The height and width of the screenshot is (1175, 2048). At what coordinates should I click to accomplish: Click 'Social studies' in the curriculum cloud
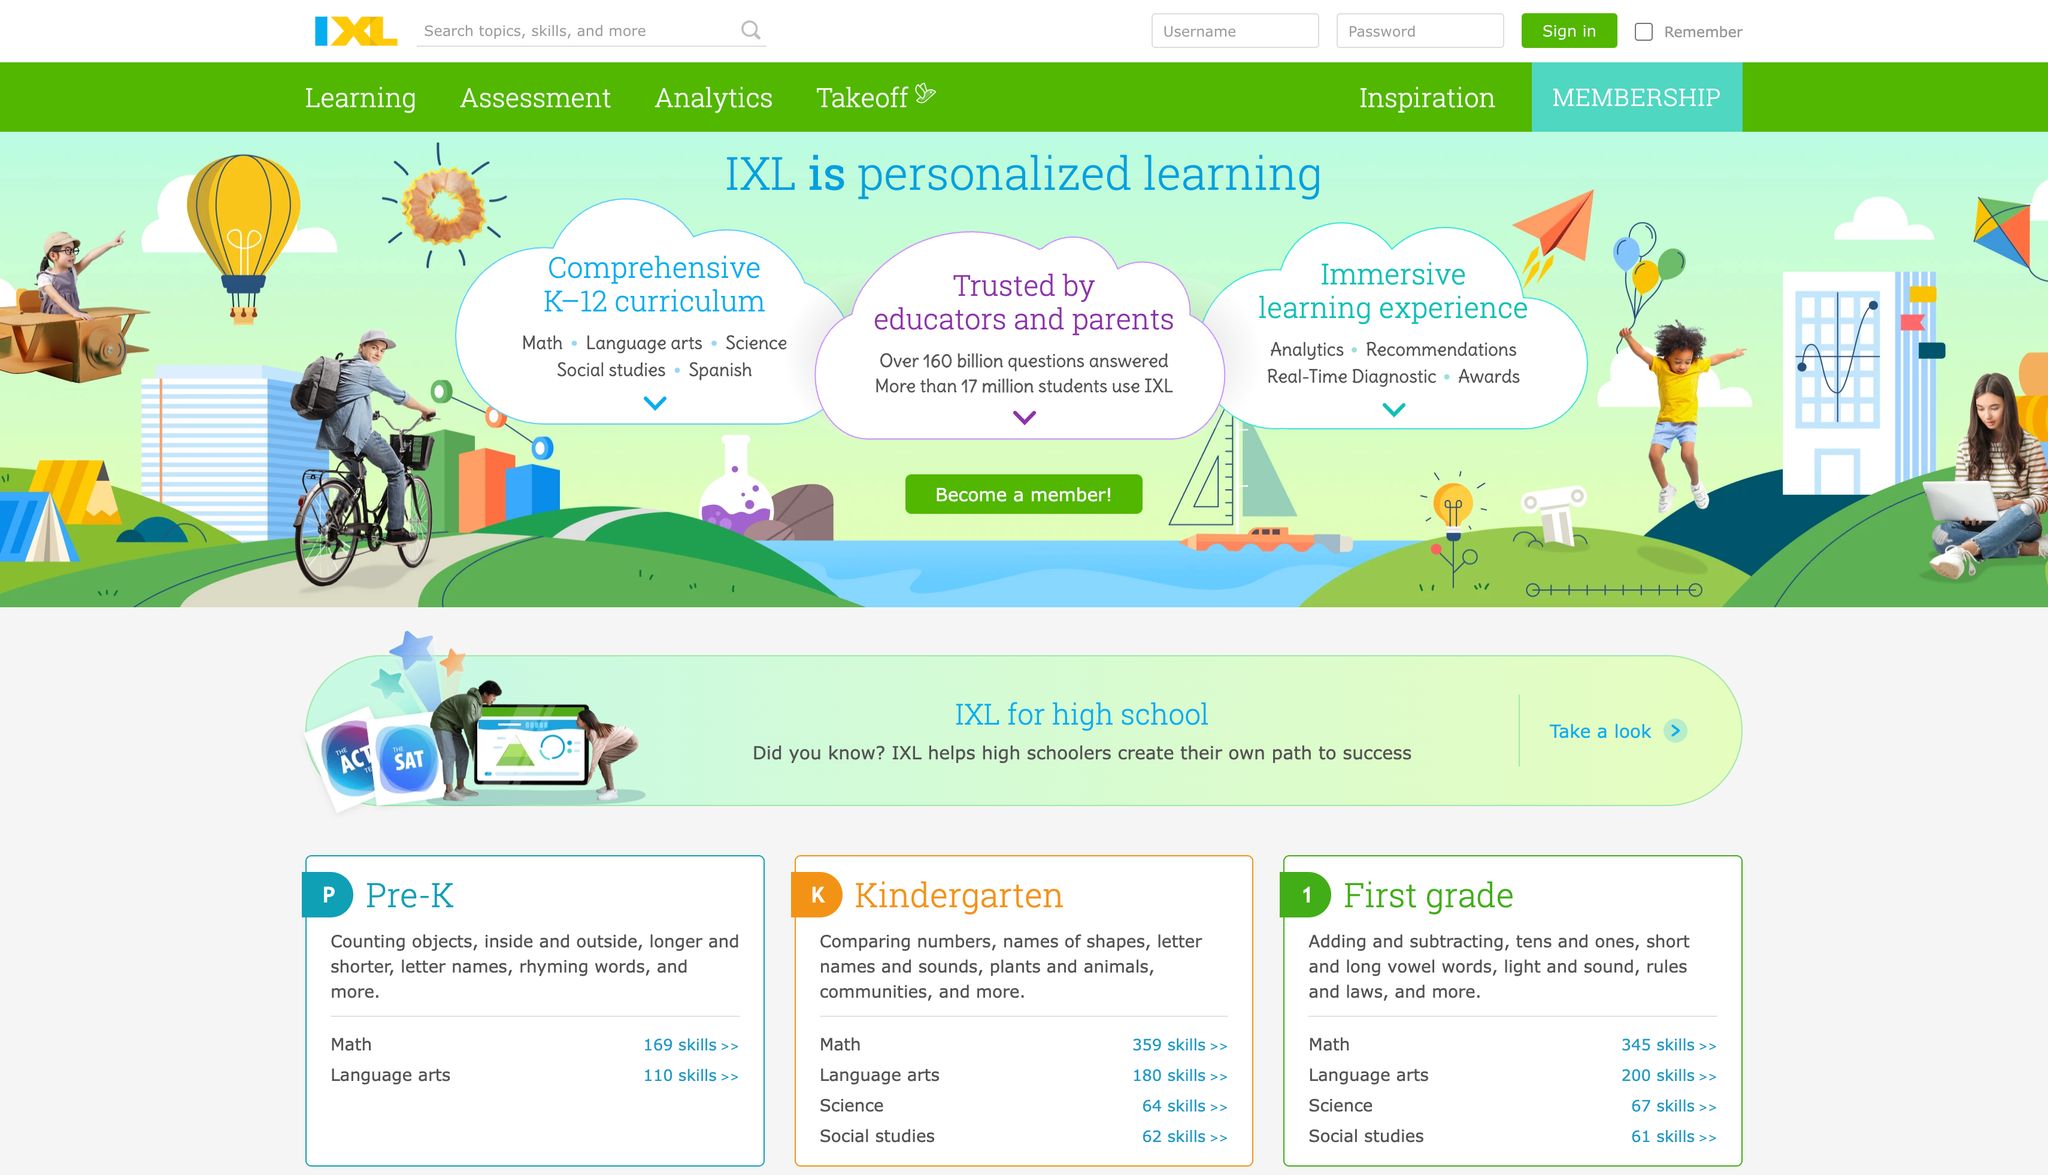pyautogui.click(x=611, y=370)
